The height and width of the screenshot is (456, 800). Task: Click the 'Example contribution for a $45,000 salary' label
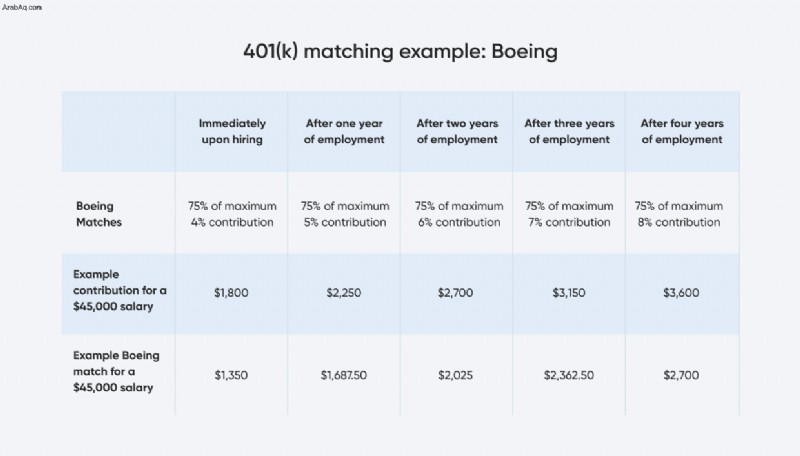120,290
